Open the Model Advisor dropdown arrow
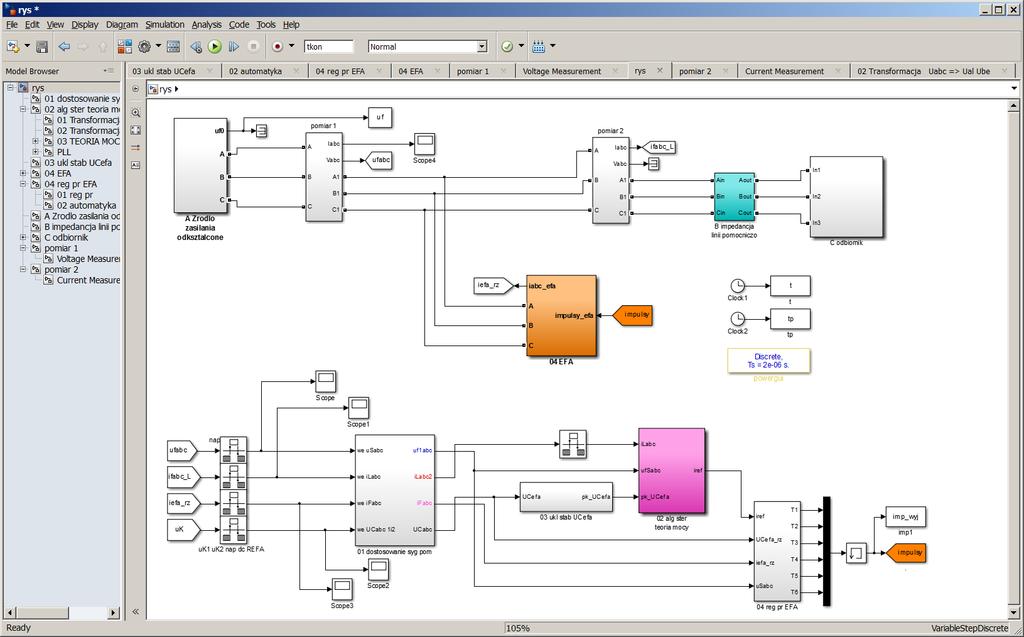The height and width of the screenshot is (637, 1024). click(x=521, y=46)
